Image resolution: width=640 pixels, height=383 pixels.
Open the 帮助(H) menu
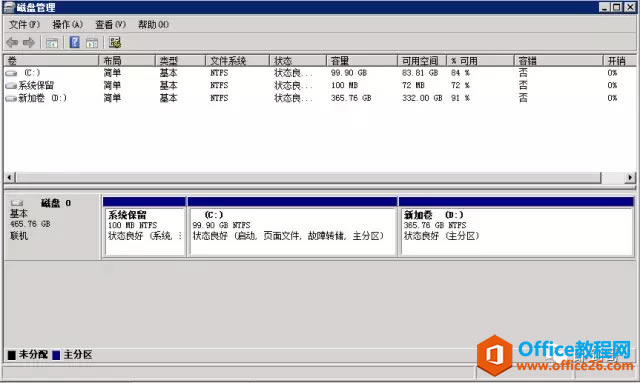point(153,24)
